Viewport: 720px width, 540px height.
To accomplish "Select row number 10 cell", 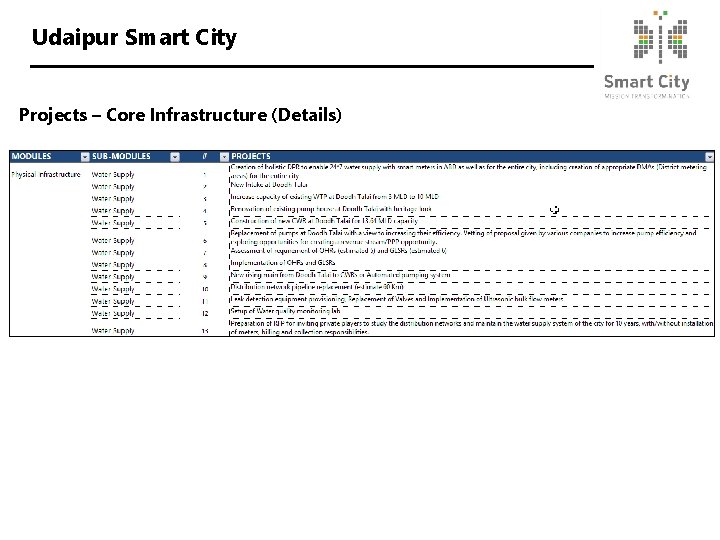I will coord(205,289).
